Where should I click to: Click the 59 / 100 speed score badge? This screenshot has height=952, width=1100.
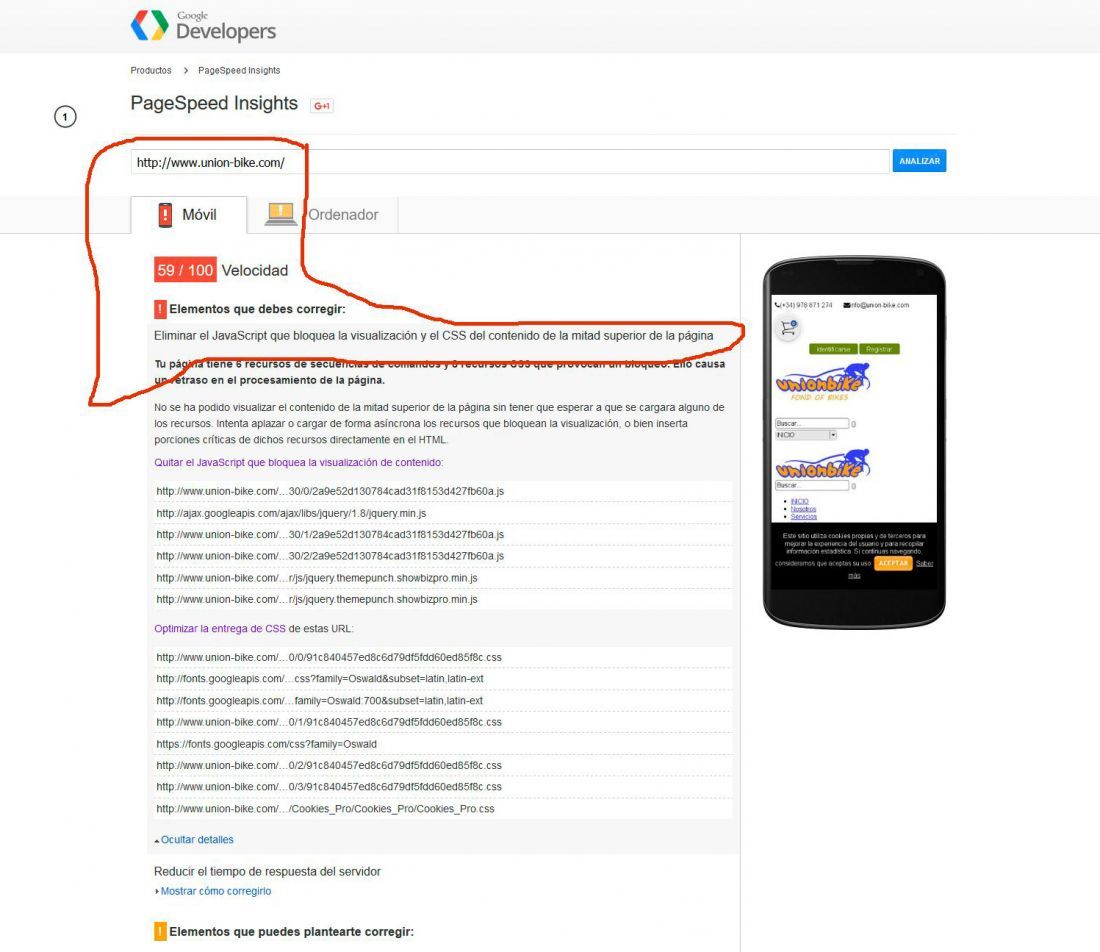click(185, 270)
